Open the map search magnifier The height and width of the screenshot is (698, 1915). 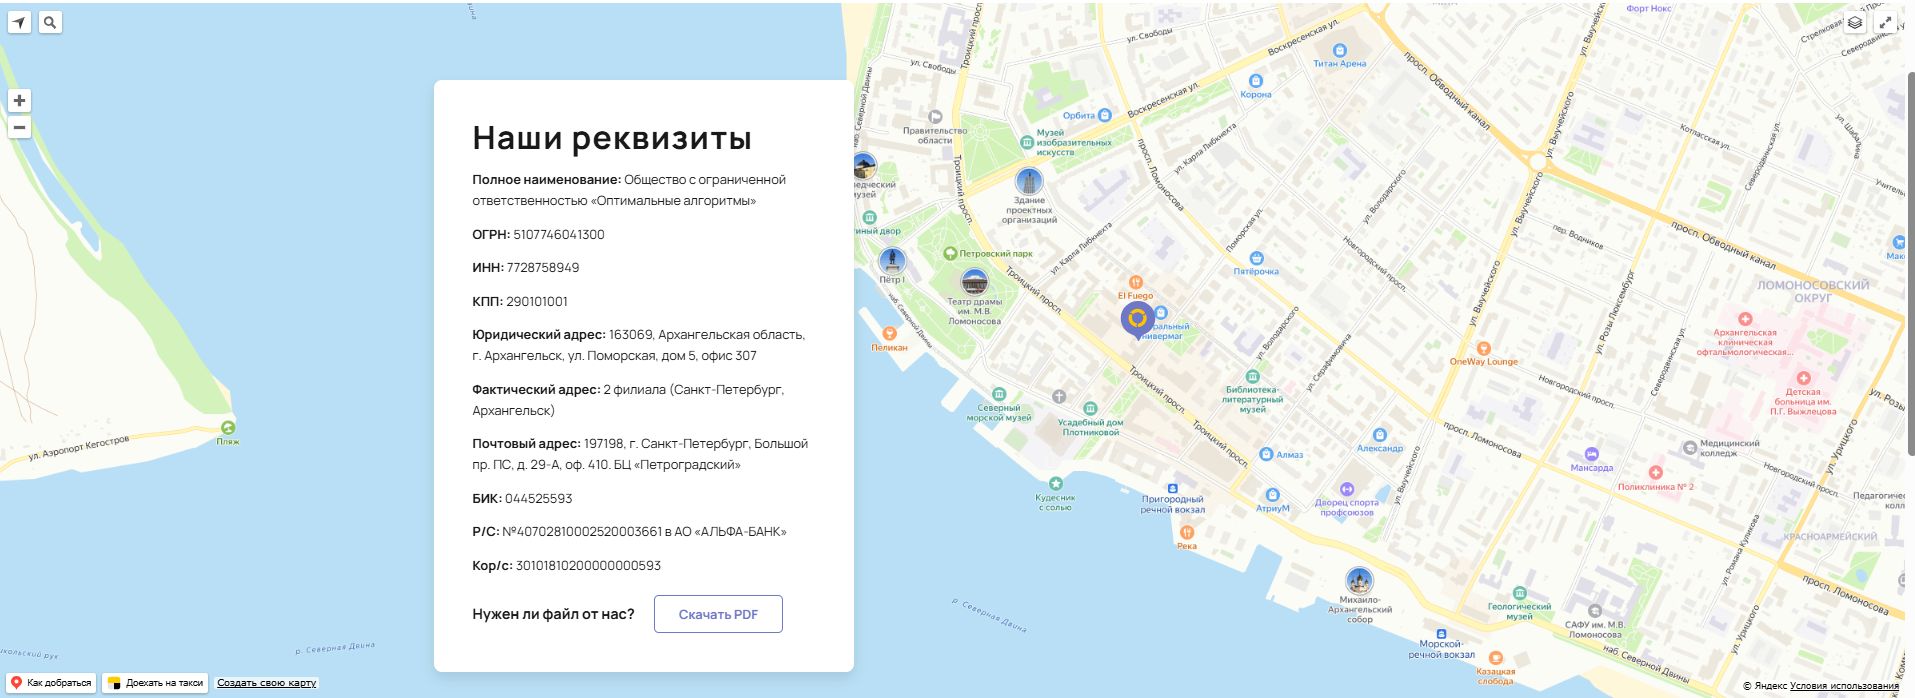coord(50,22)
